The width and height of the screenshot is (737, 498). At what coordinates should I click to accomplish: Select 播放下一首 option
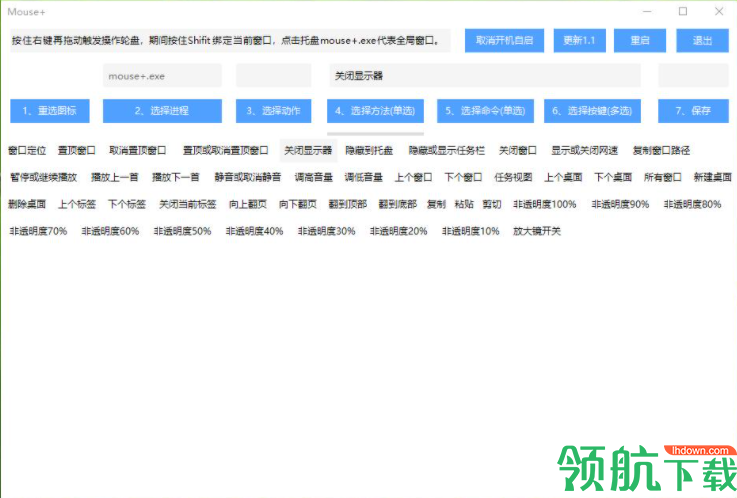[x=176, y=177]
